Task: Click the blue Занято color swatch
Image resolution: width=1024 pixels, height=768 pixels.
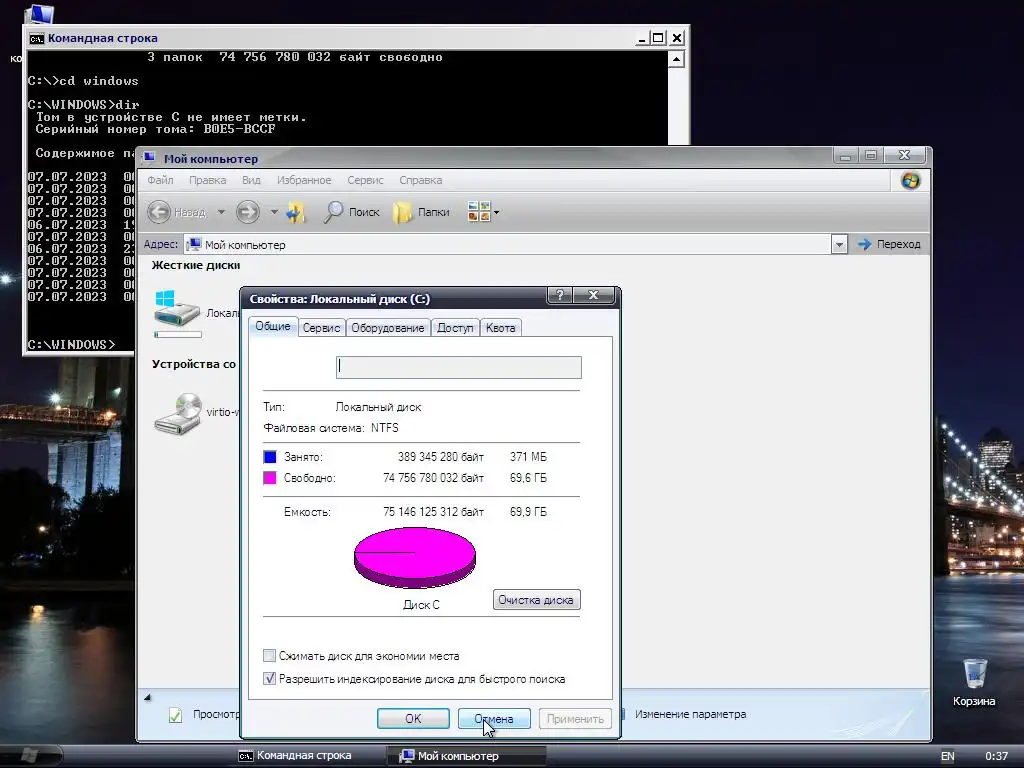Action: (270, 456)
